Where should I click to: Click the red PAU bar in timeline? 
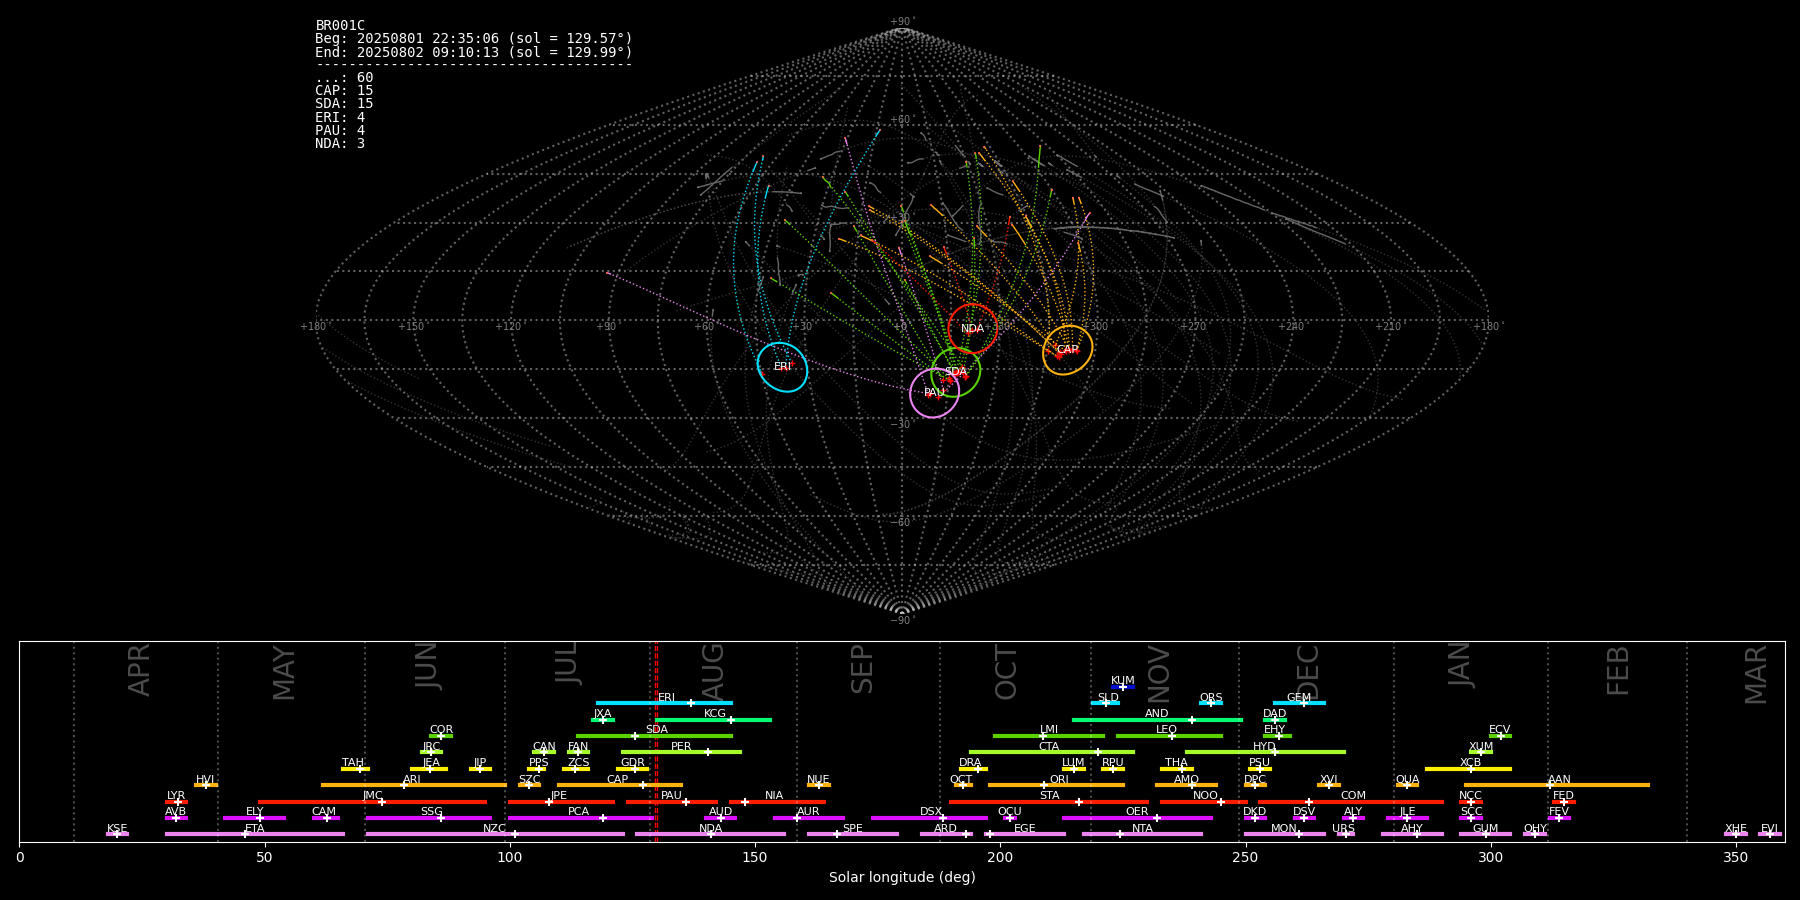[x=672, y=801]
